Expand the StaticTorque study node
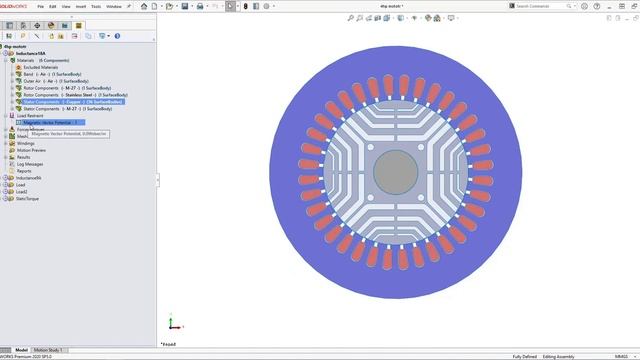 pyautogui.click(x=5, y=199)
